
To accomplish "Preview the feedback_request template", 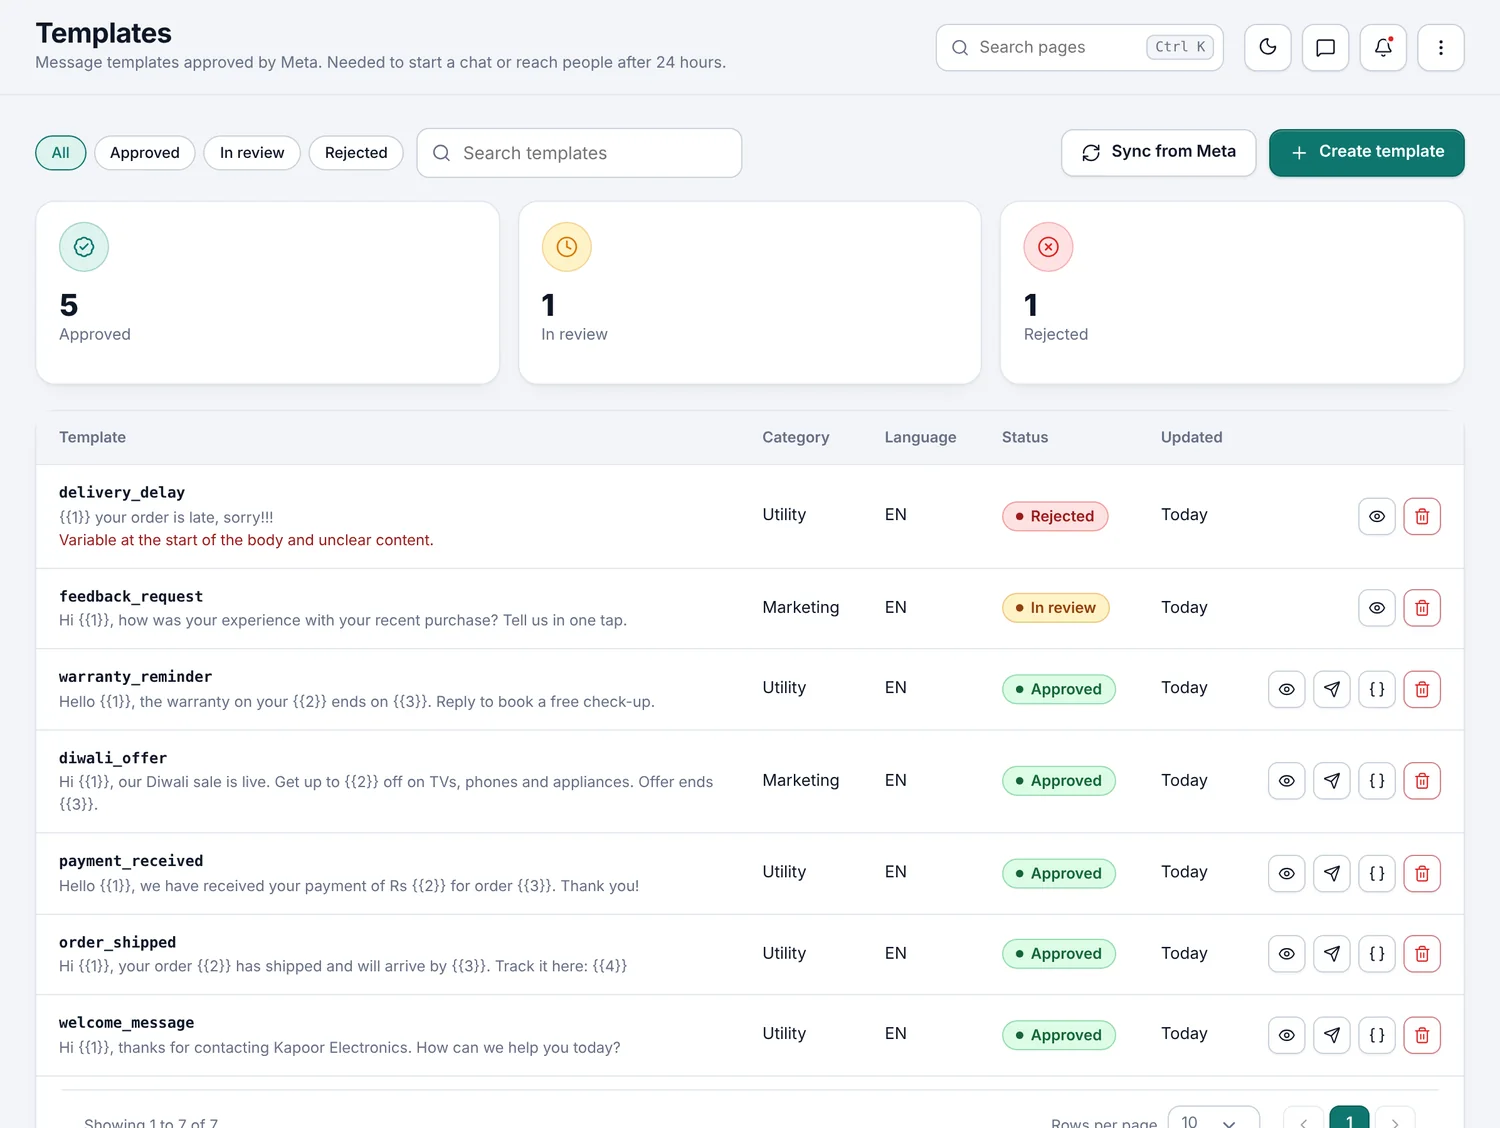I will pos(1377,608).
